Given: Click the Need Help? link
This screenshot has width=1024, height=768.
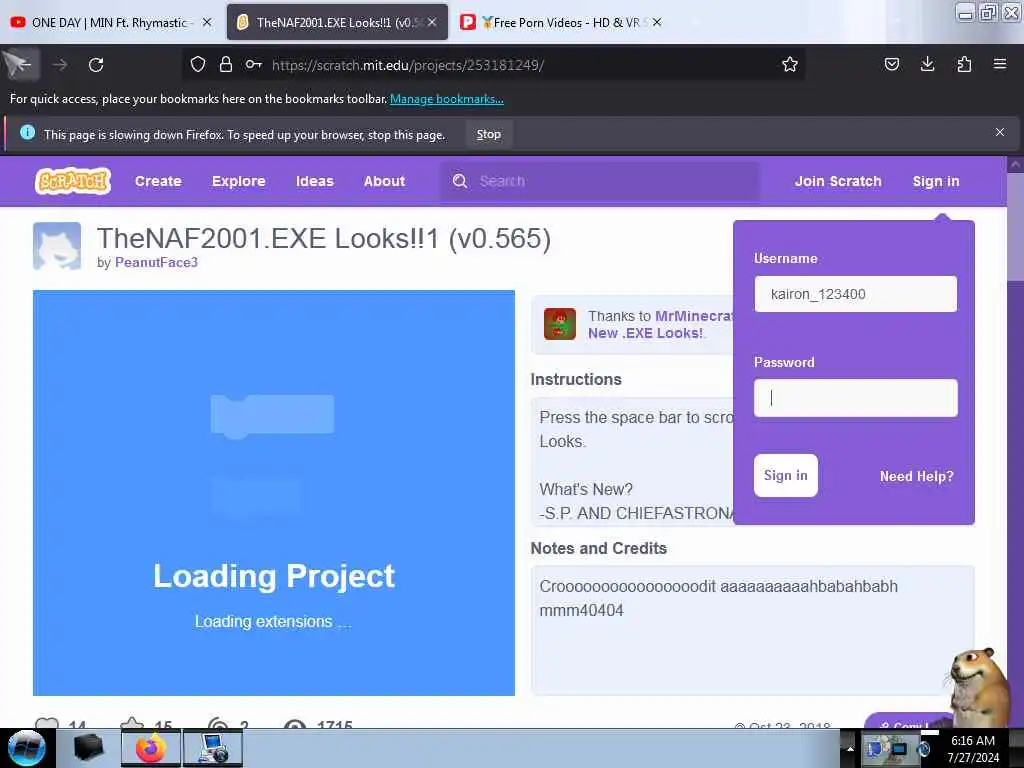Looking at the screenshot, I should coord(916,476).
